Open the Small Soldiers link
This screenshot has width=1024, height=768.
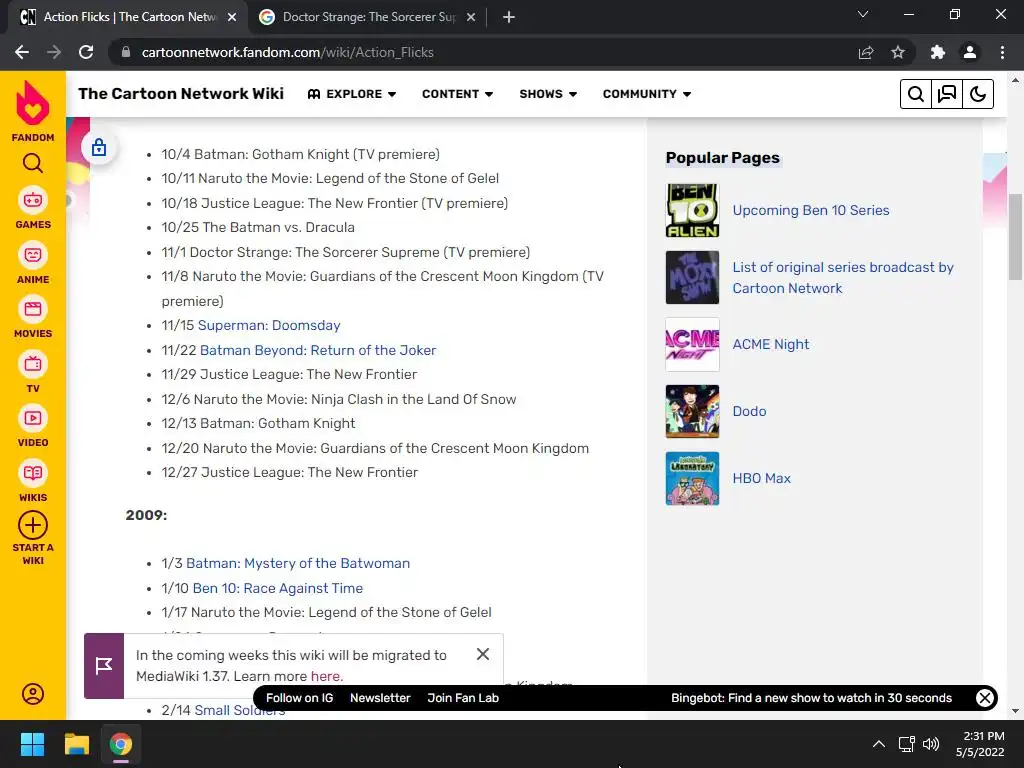pyautogui.click(x=240, y=711)
